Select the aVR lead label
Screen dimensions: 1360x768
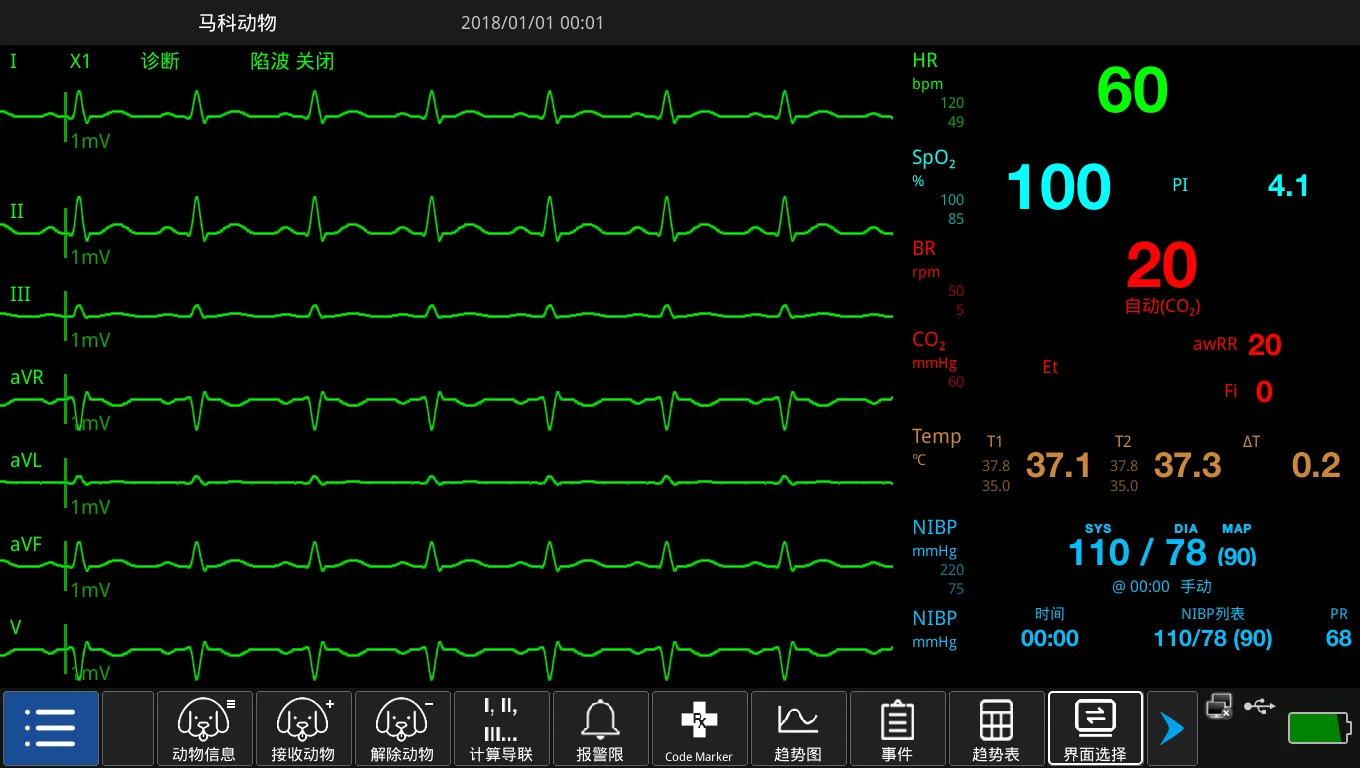point(27,379)
